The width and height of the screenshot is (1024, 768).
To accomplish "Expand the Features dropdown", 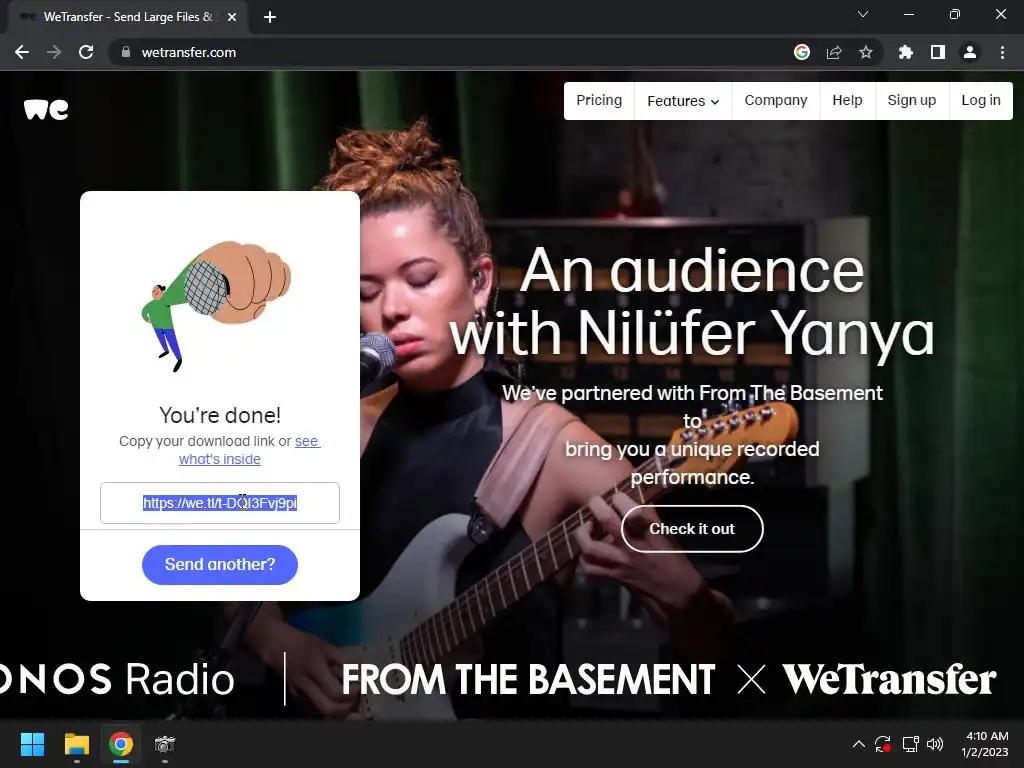I will click(683, 101).
